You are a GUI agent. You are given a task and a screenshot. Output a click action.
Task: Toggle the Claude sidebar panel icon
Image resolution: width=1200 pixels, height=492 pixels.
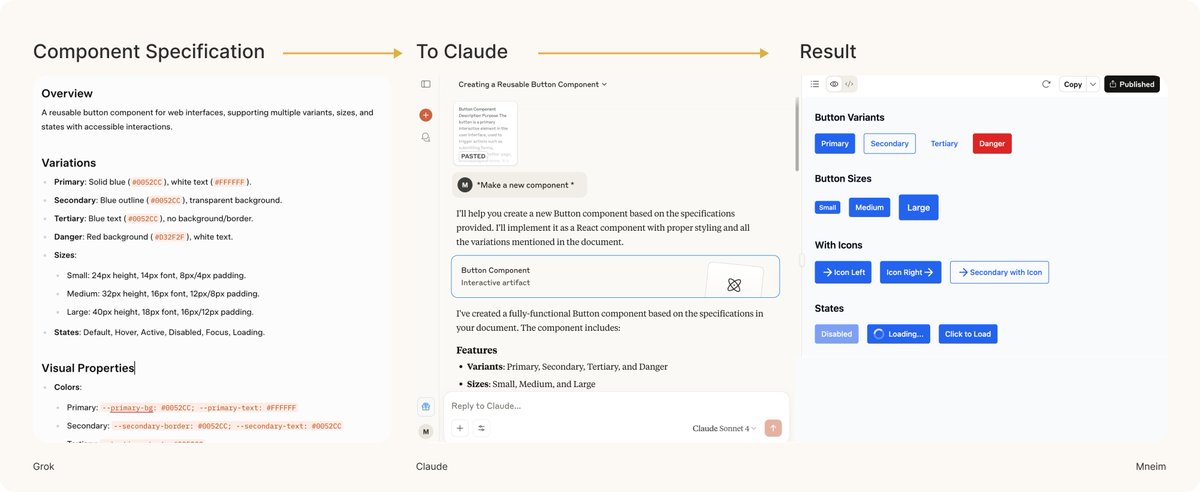426,85
